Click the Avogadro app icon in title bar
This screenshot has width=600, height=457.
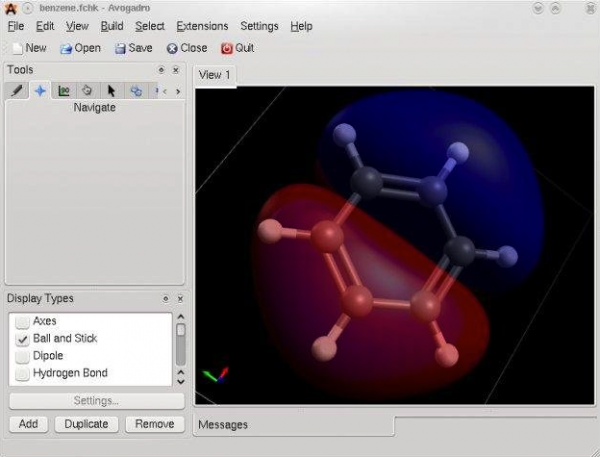tap(10, 8)
